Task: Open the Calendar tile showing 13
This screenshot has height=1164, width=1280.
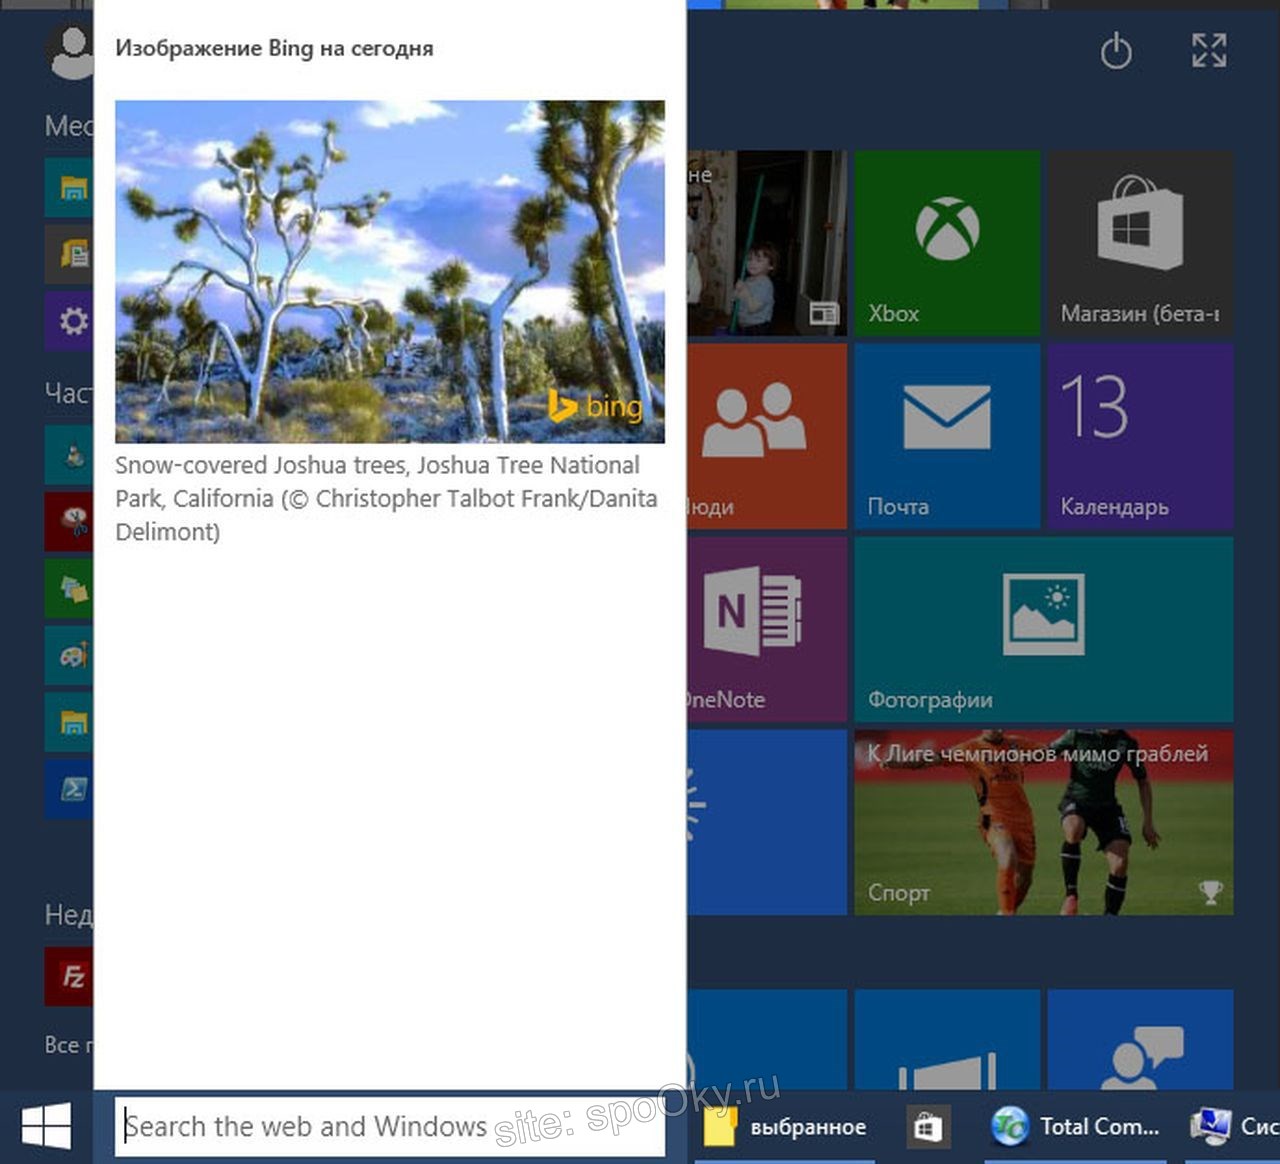Action: (x=1140, y=436)
